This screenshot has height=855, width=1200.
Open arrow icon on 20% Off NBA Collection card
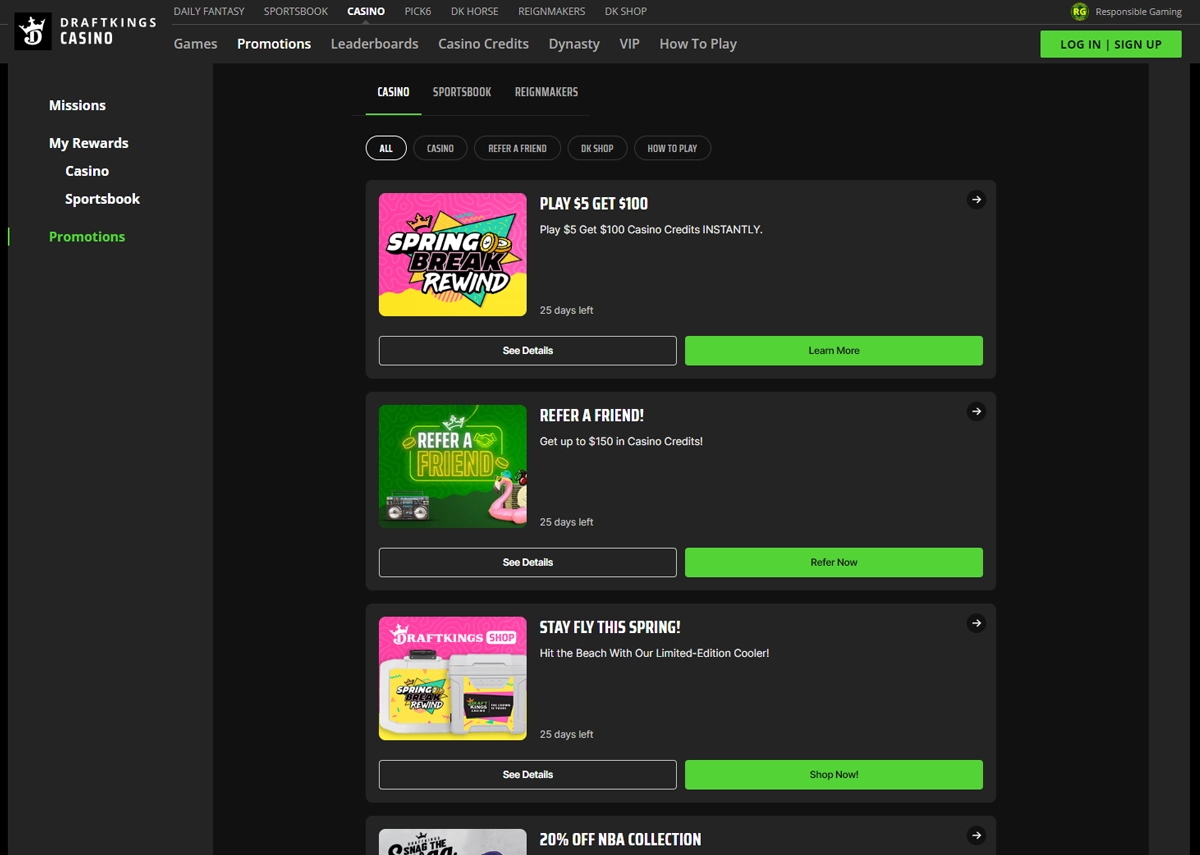coord(976,836)
